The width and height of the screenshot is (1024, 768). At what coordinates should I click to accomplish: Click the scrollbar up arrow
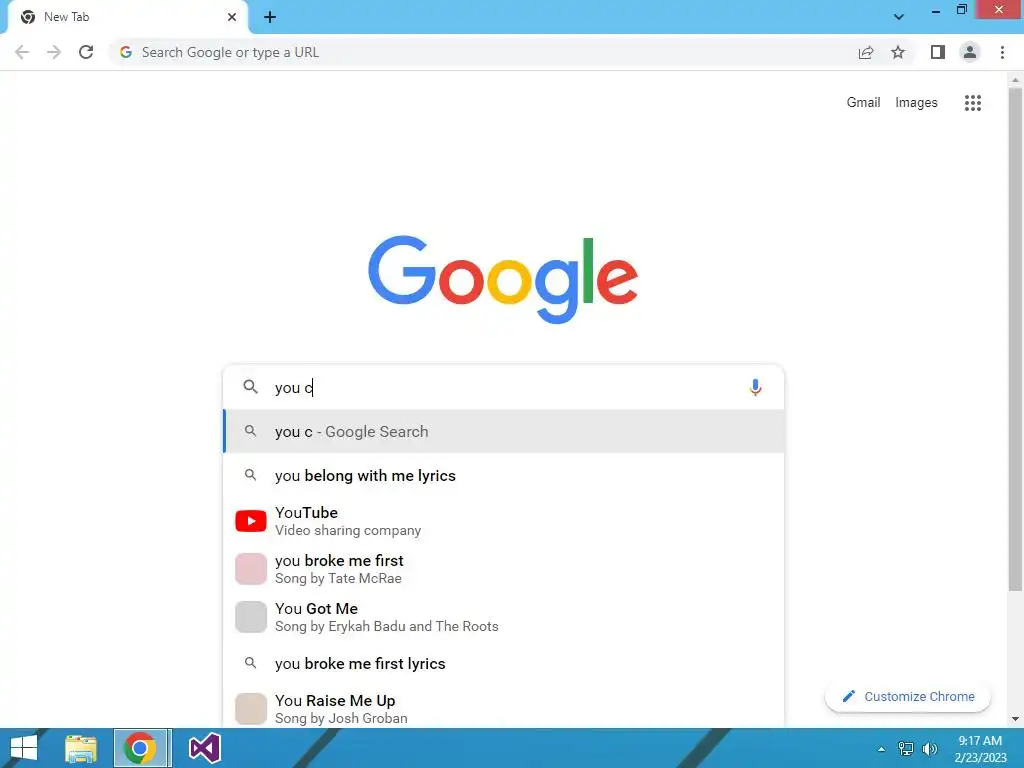[x=1015, y=79]
